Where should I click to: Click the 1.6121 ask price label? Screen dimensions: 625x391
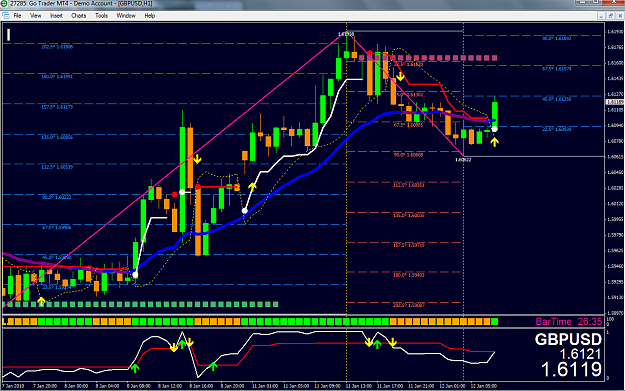(x=580, y=354)
